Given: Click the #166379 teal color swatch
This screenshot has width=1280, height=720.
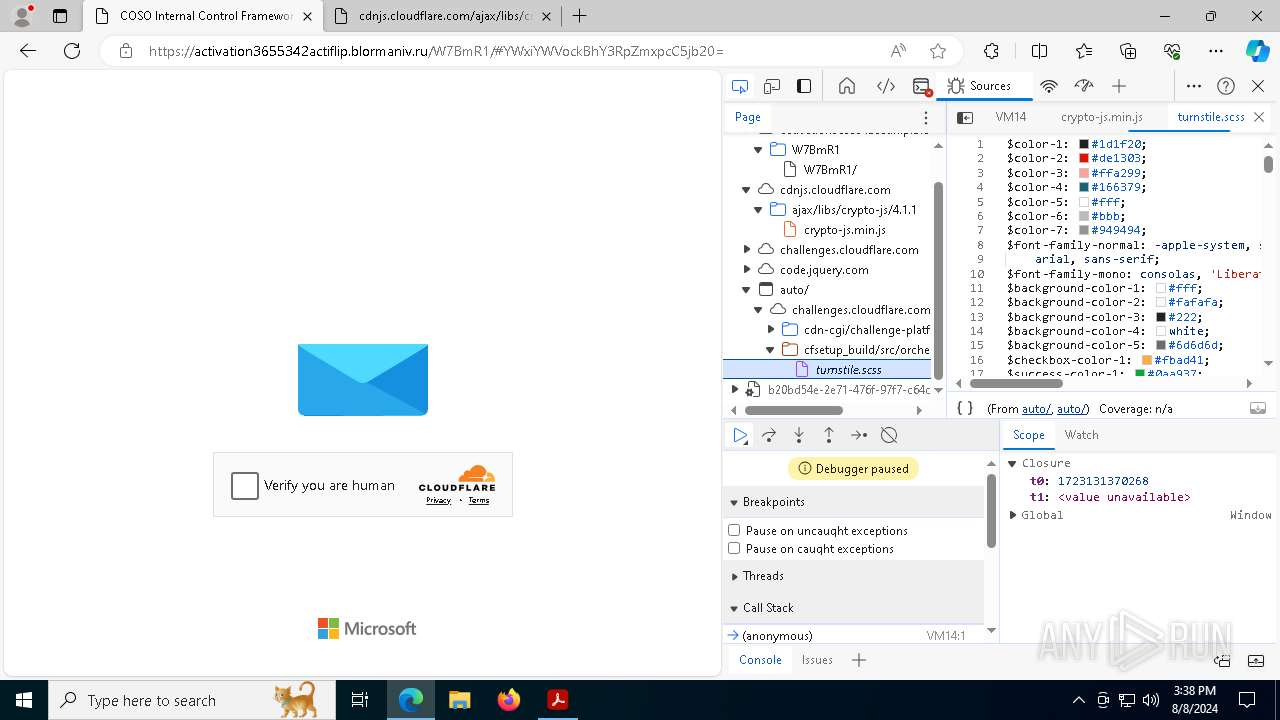Looking at the screenshot, I should [1084, 187].
